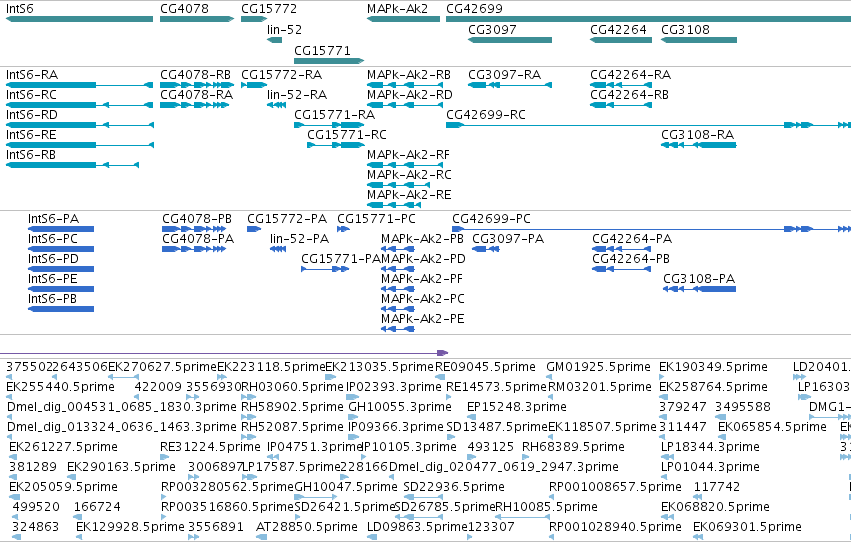Viewport: 851px width, 542px height.
Task: Click the lin-52-RA transcript
Action: (x=276, y=105)
